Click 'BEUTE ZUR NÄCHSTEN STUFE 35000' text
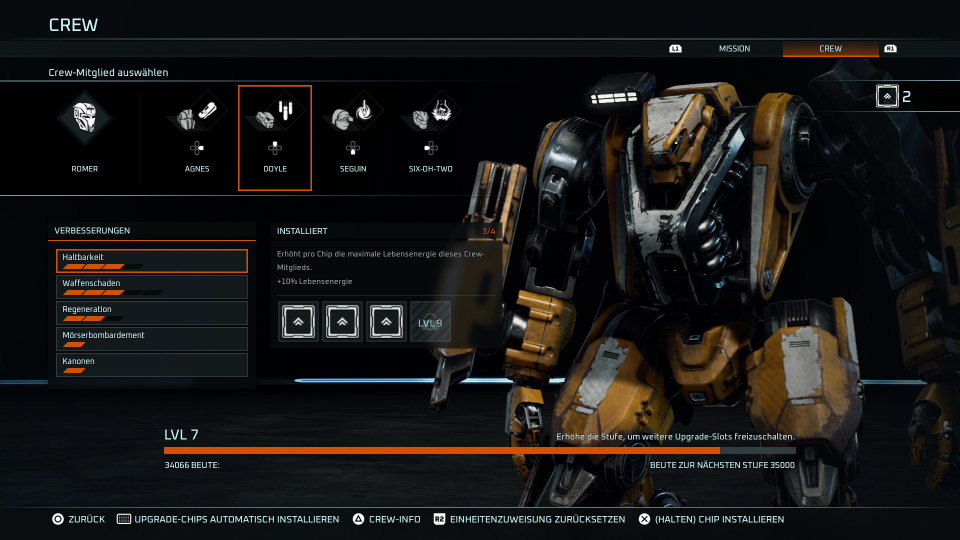 [722, 465]
